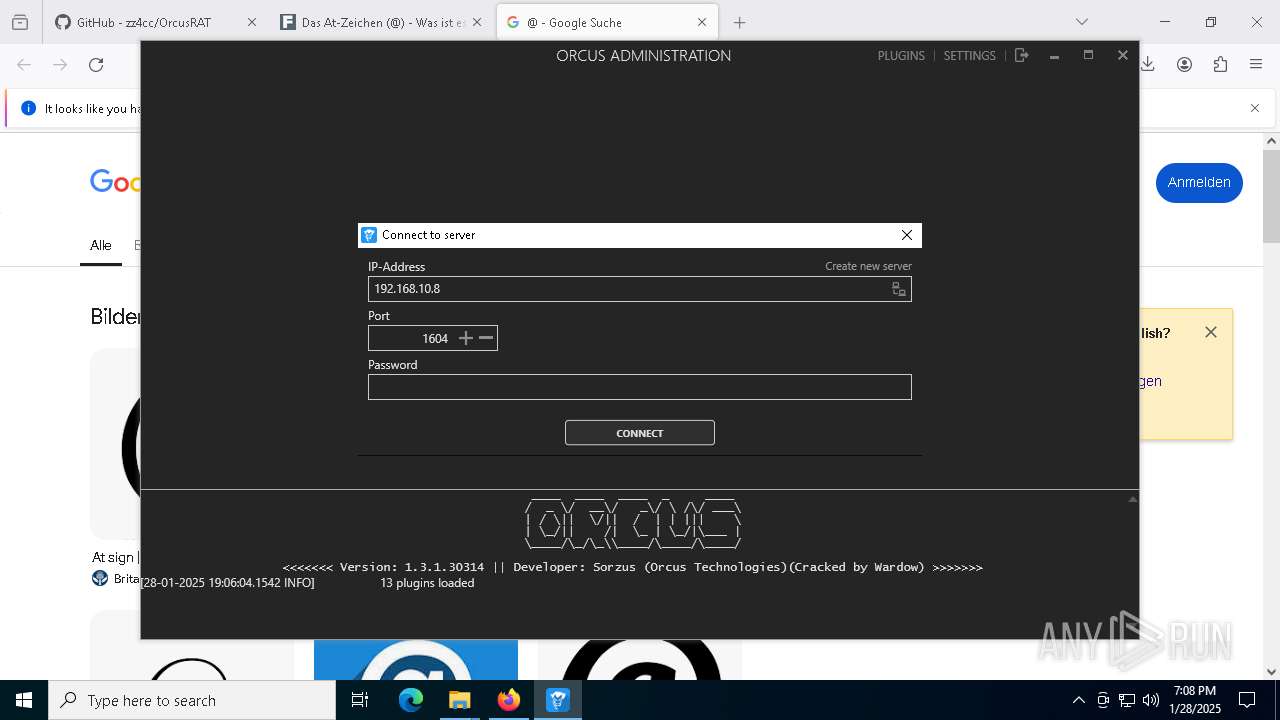Open the PLUGINS menu in Orcus
The width and height of the screenshot is (1280, 720).
click(901, 56)
